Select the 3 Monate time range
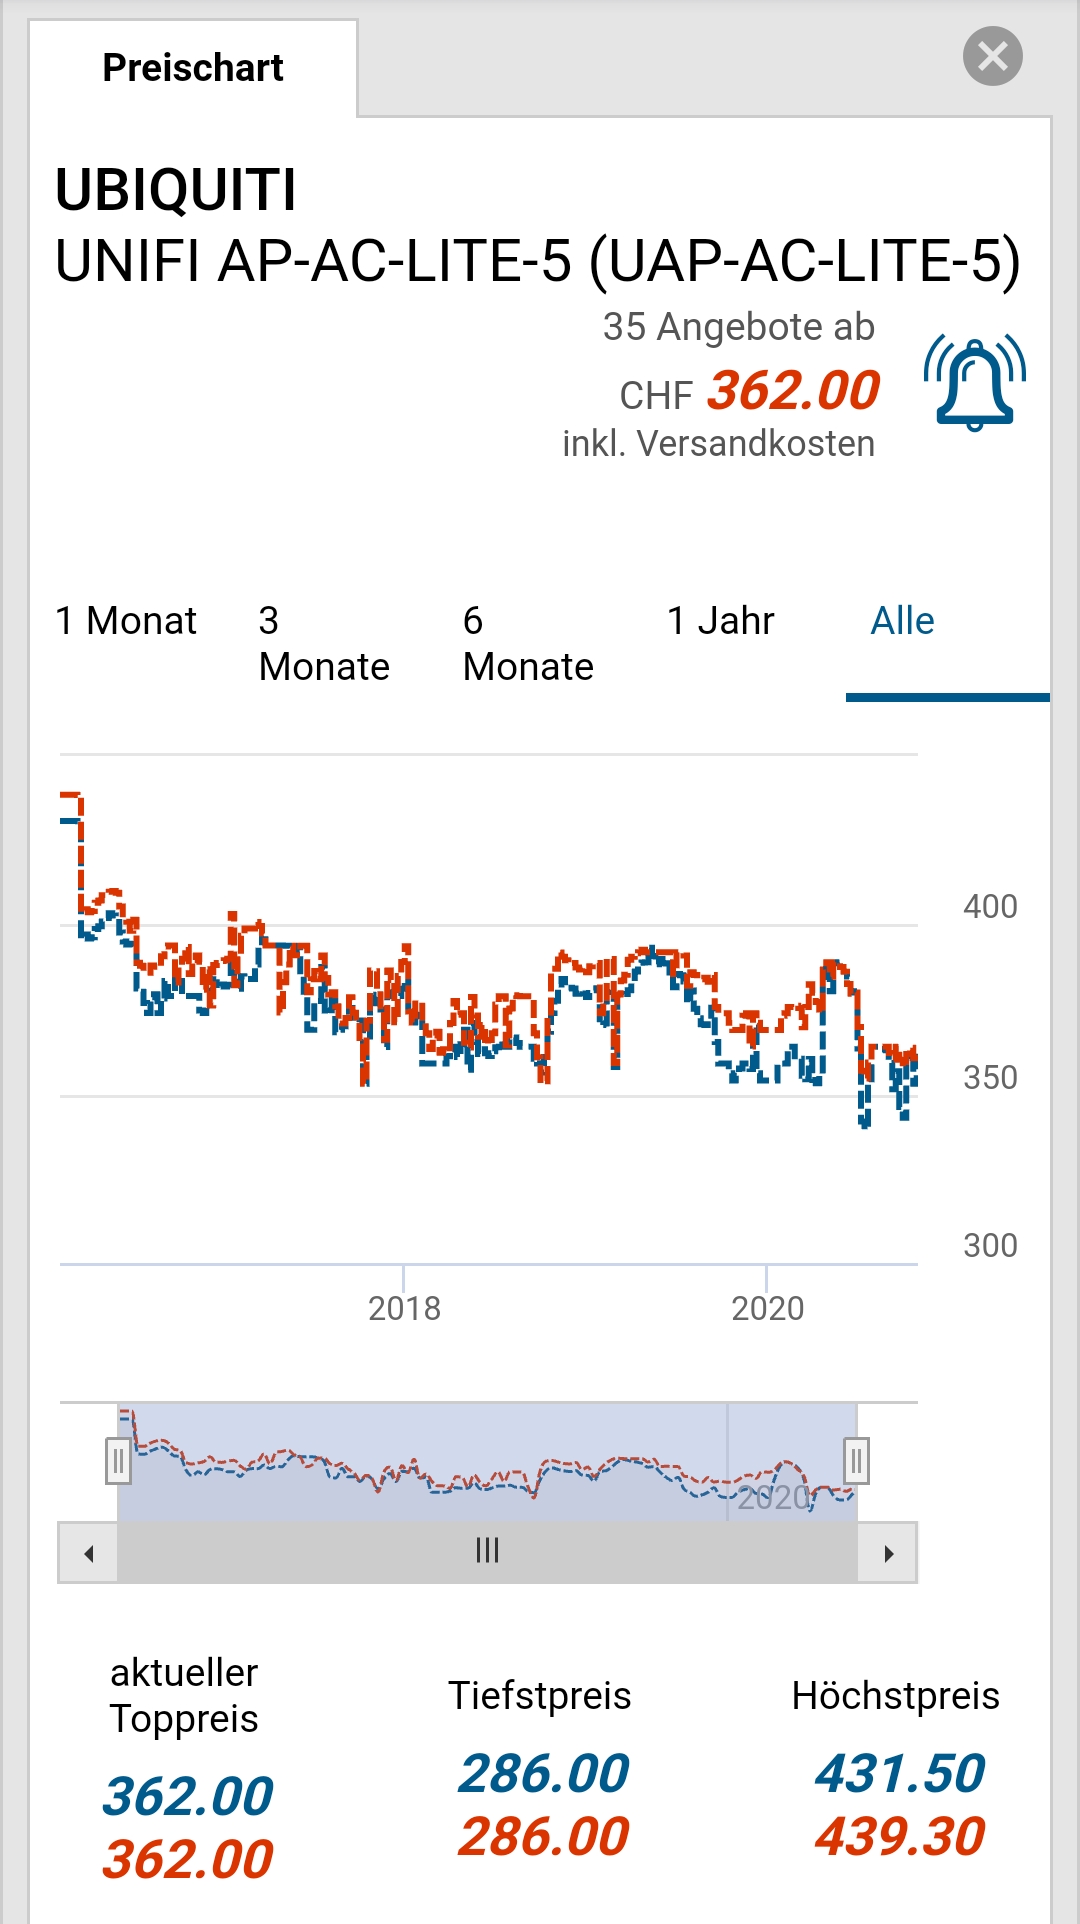1080x1924 pixels. pos(323,644)
